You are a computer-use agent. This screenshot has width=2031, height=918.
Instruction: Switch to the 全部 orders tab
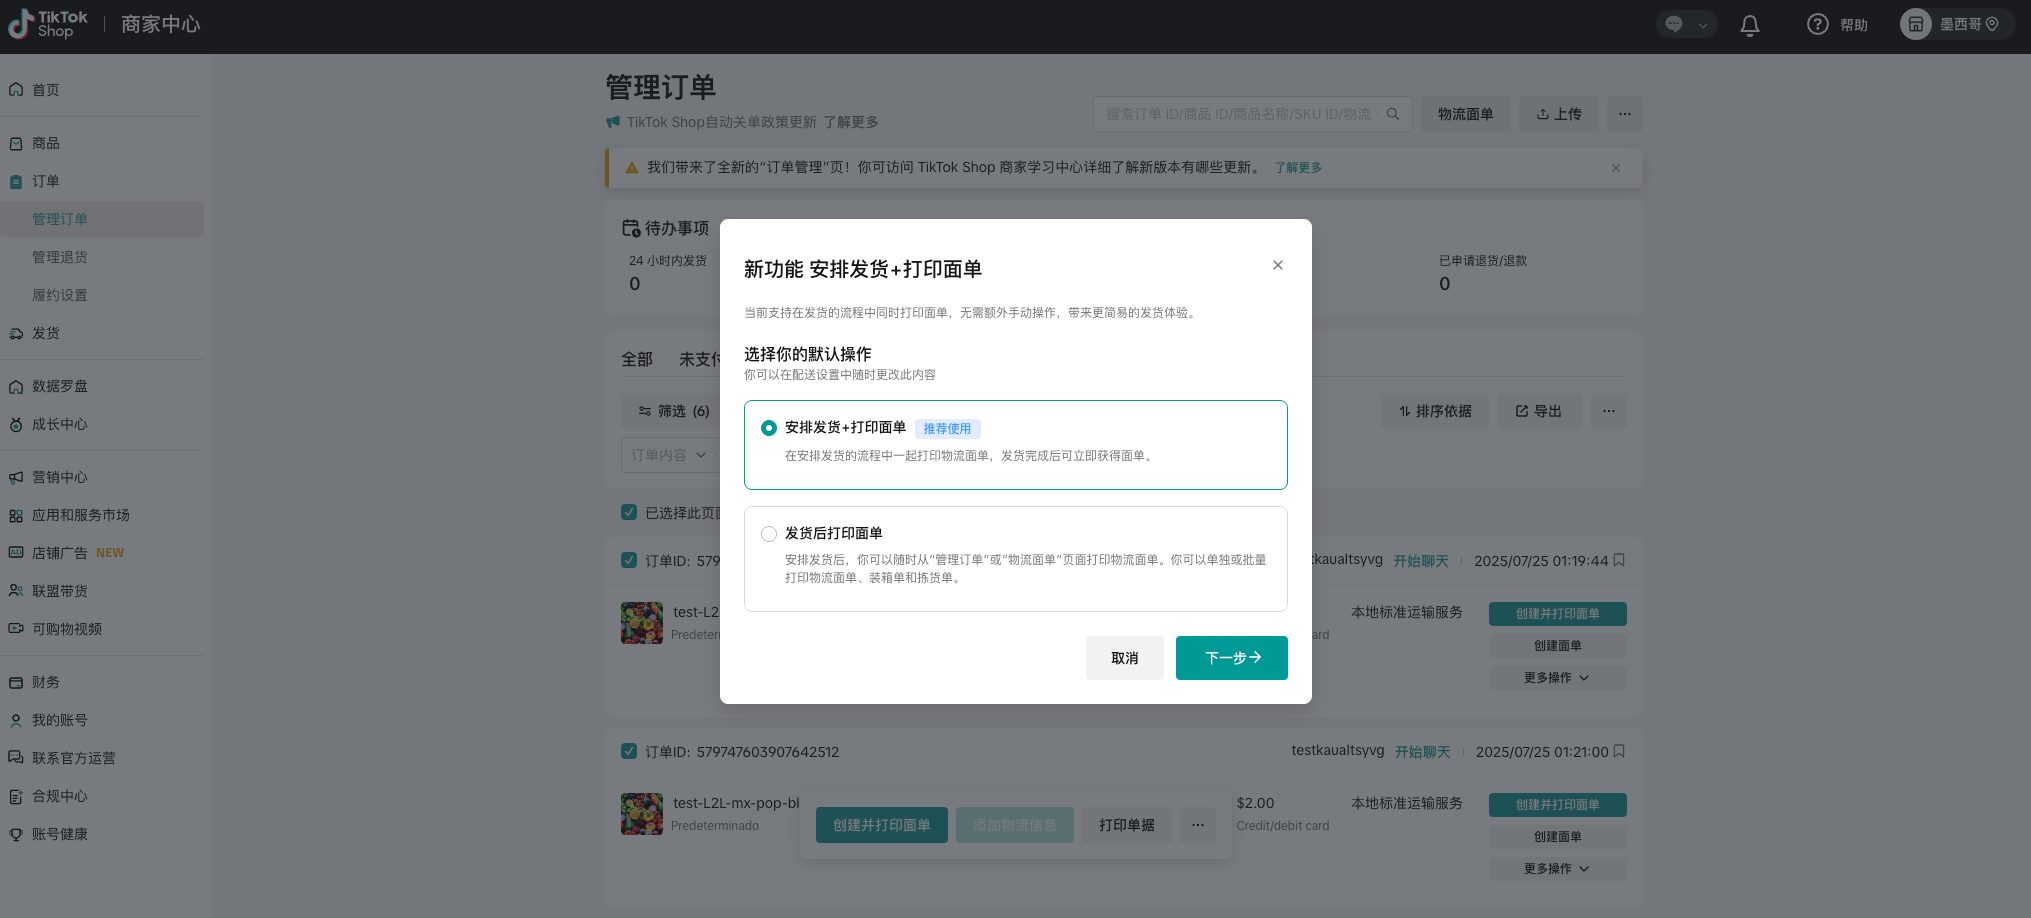point(636,359)
